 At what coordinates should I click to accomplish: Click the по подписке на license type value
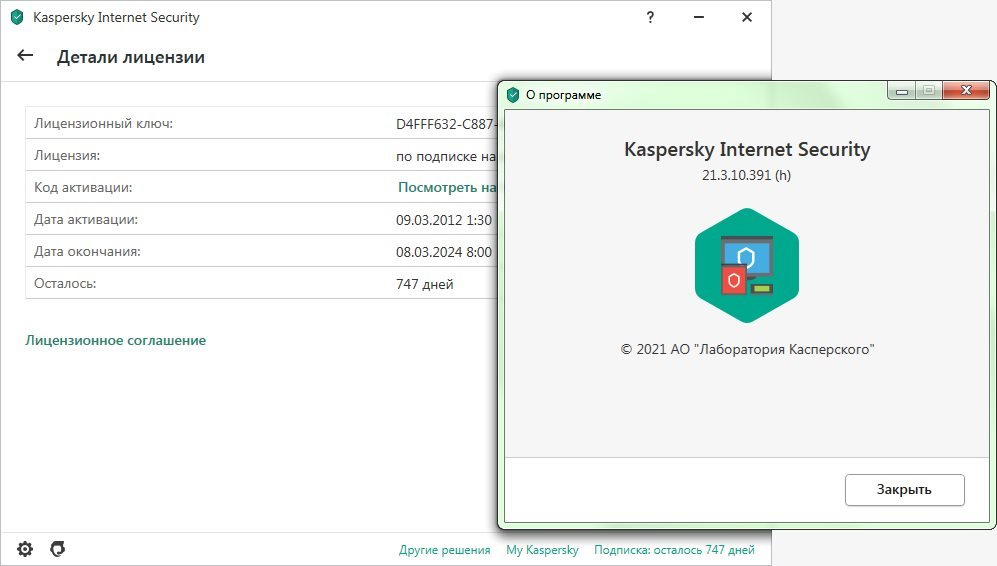click(x=446, y=156)
